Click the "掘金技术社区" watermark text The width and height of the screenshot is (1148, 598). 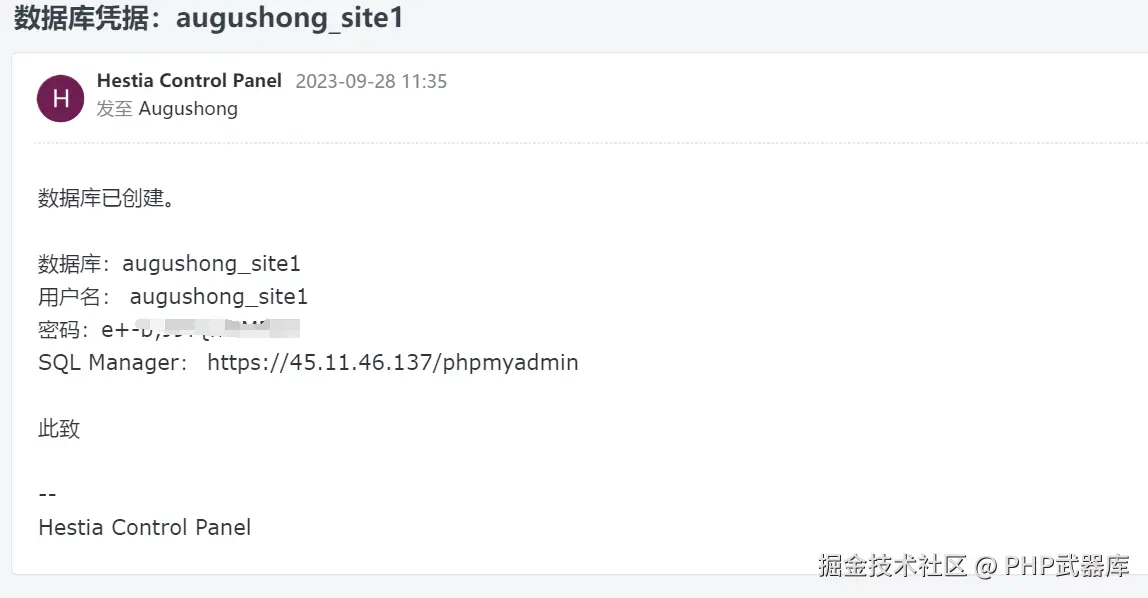click(892, 566)
